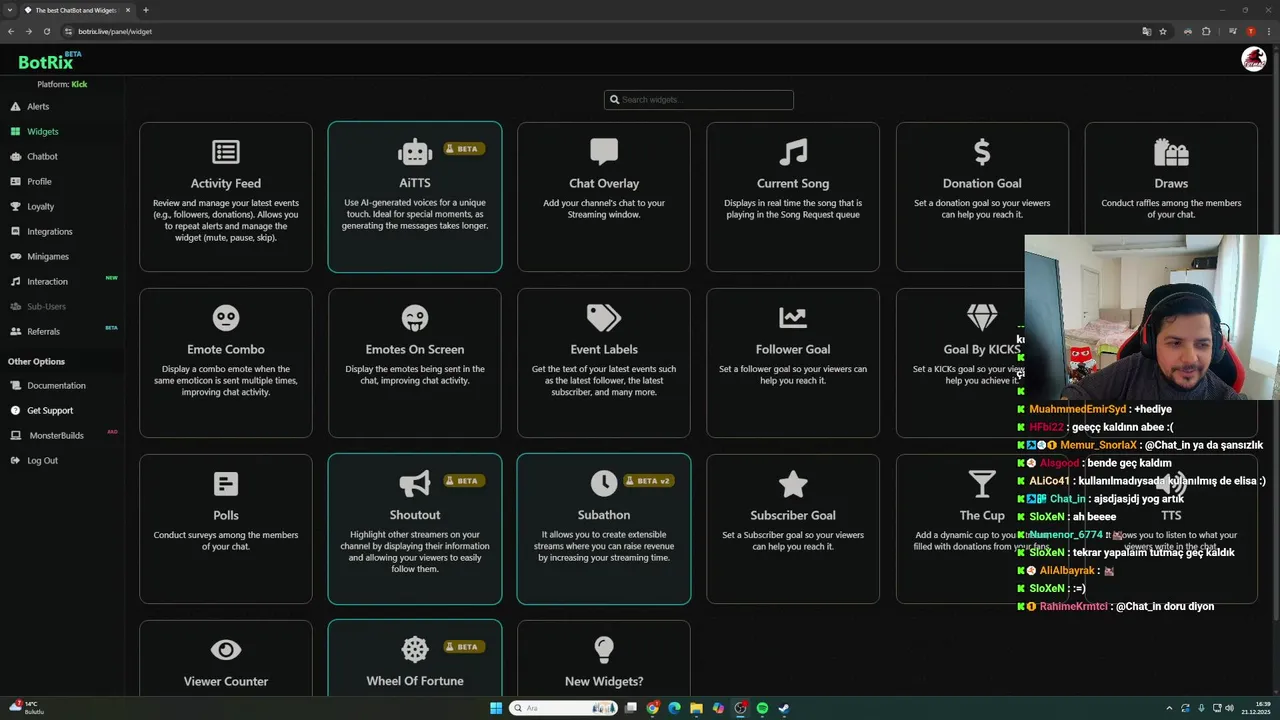Open Documentation link in the sidebar
Screen dimensions: 1280x720
tap(56, 386)
